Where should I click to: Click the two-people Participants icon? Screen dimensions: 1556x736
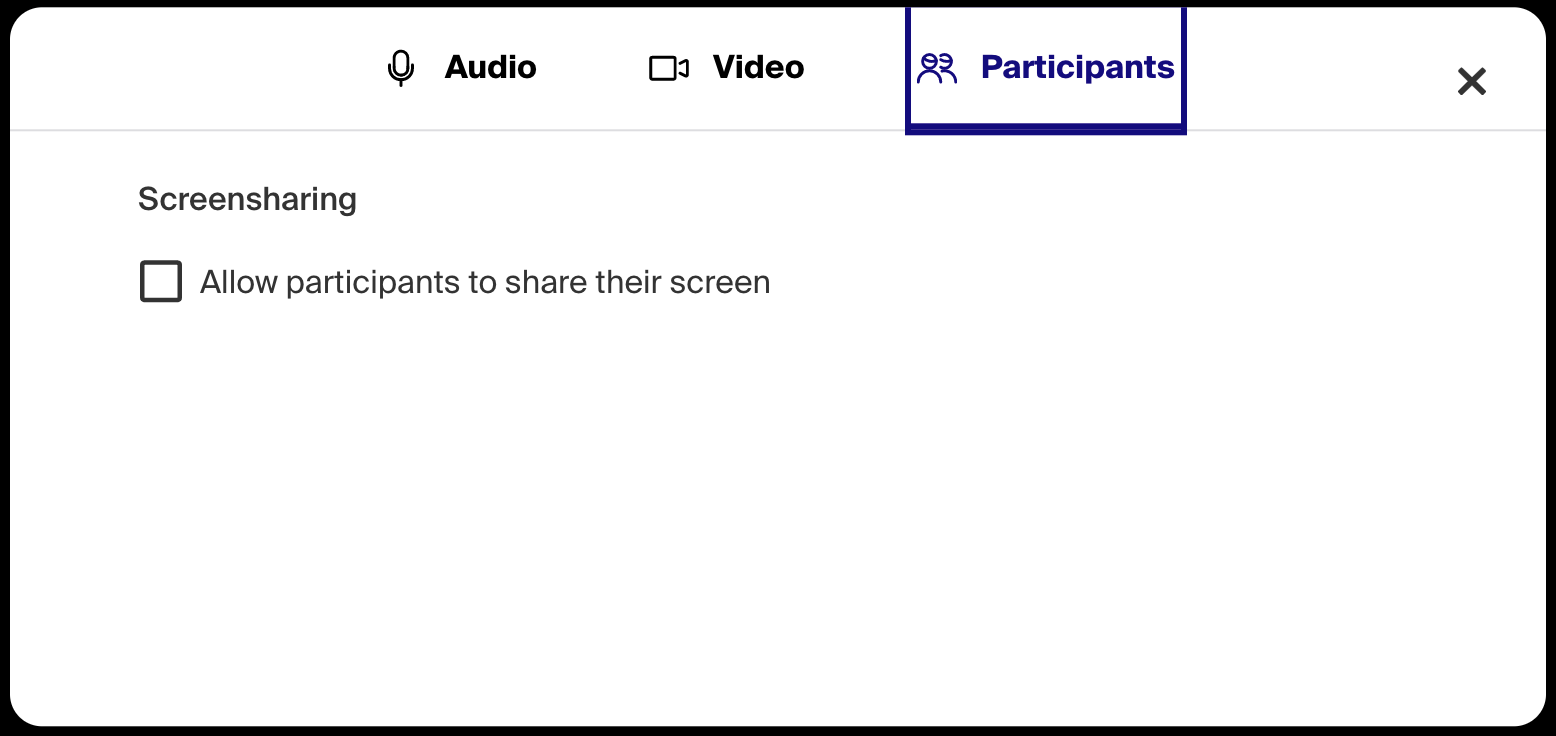937,68
